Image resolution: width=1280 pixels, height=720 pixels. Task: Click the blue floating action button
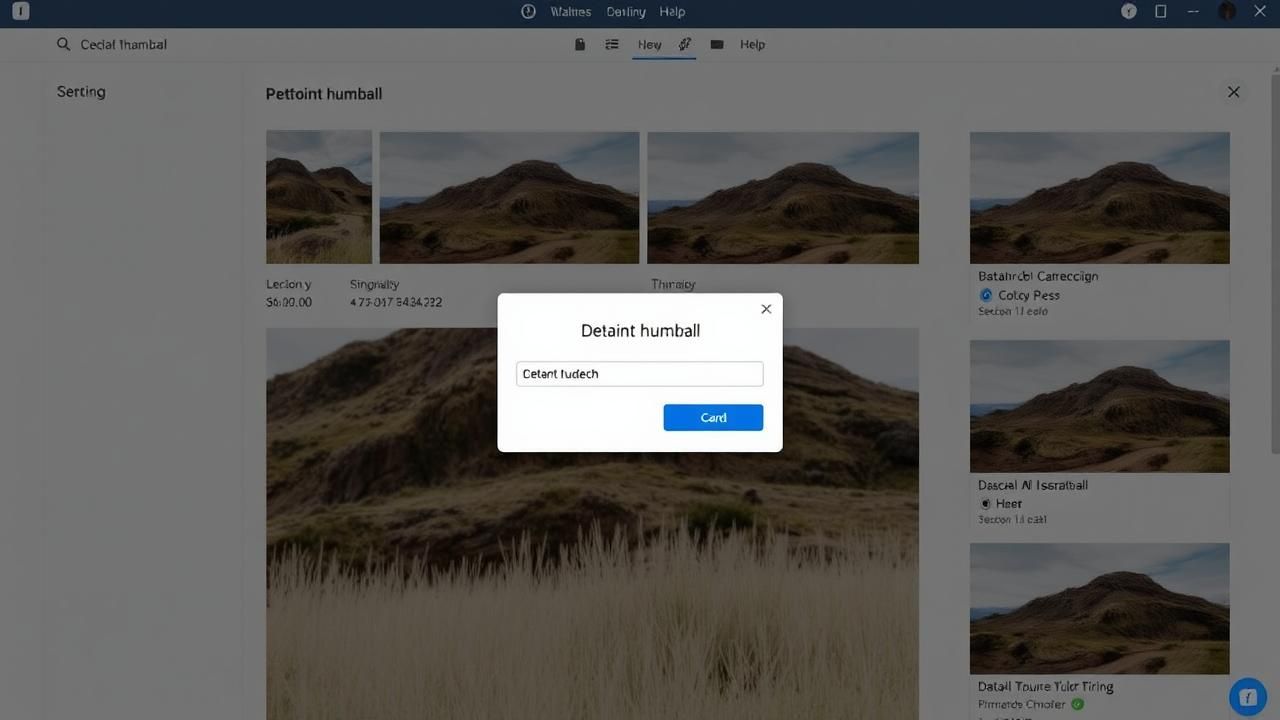1248,697
